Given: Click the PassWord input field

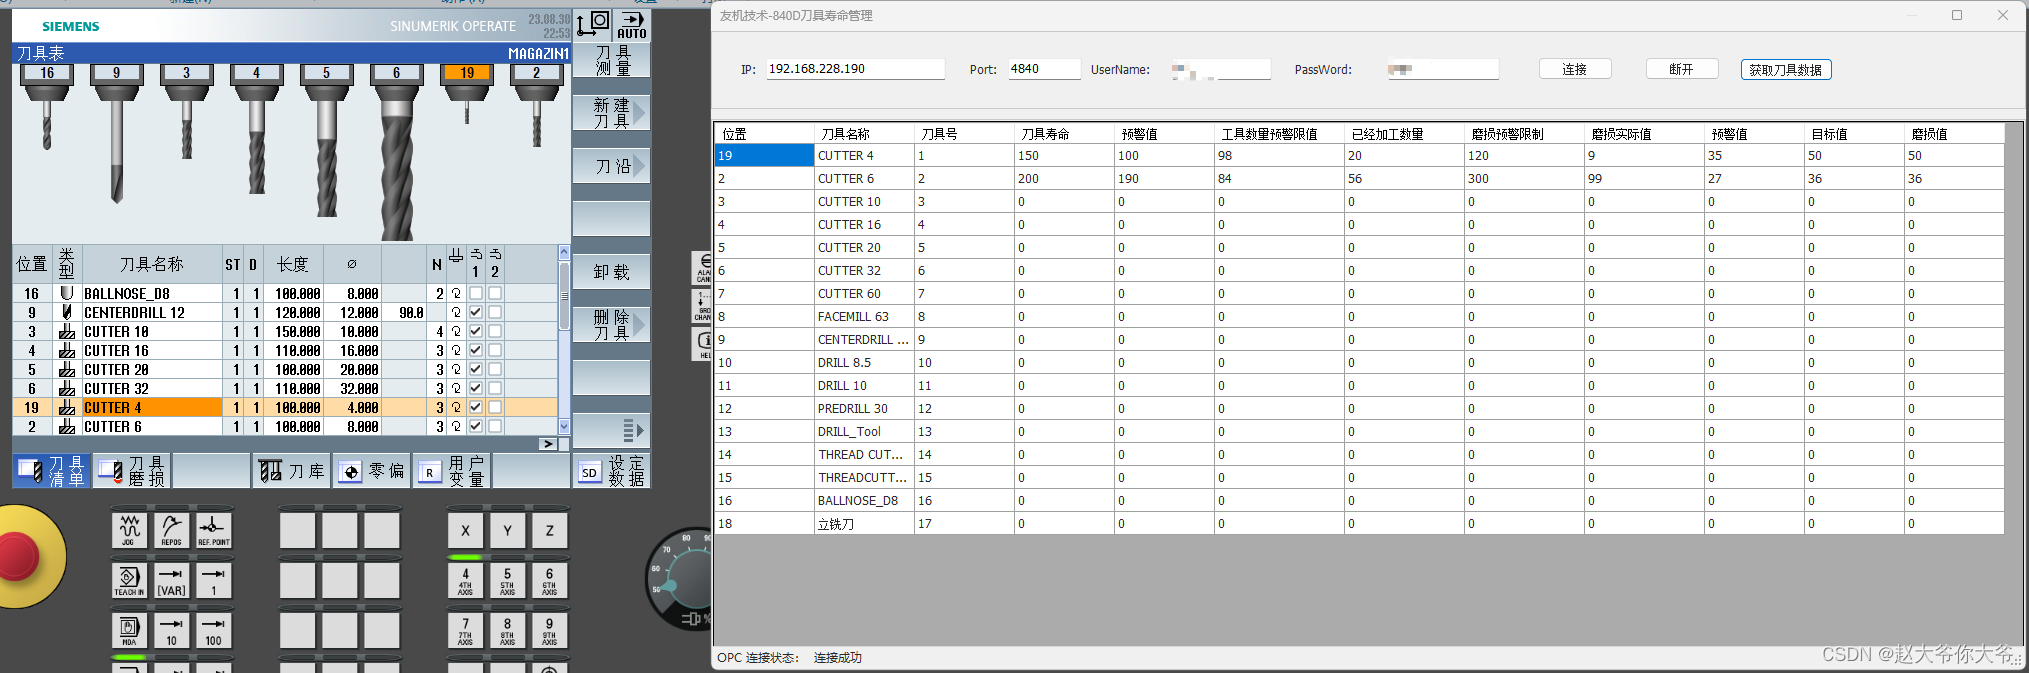Looking at the screenshot, I should click(x=1442, y=69).
